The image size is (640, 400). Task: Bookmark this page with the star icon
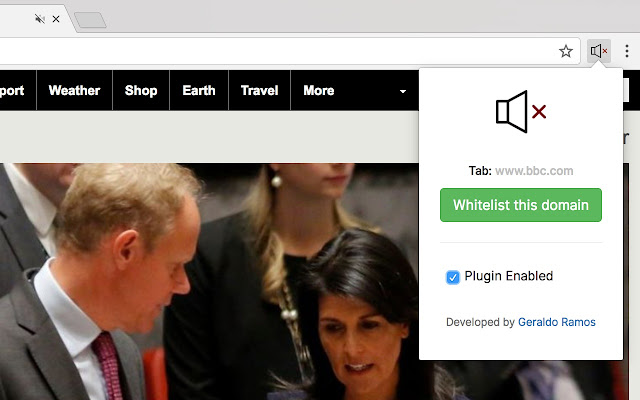(566, 51)
